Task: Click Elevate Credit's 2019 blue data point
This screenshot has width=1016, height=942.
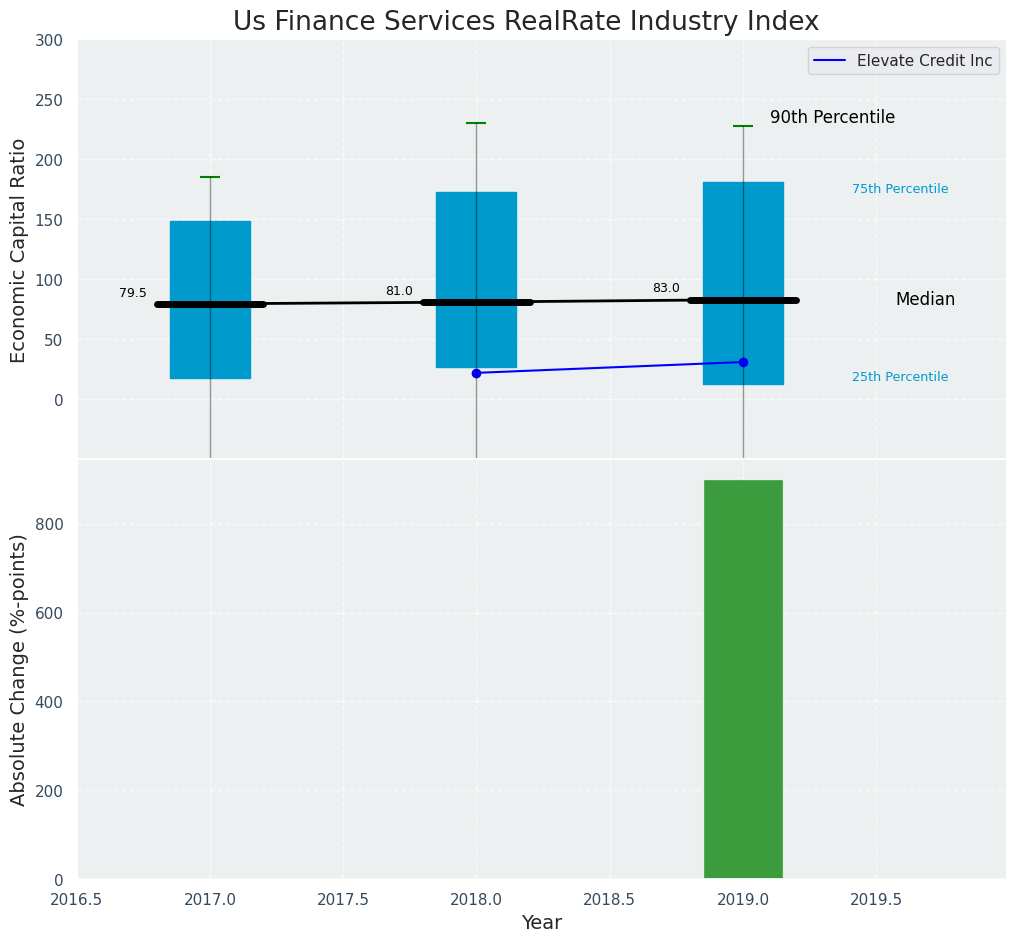Action: [x=743, y=362]
